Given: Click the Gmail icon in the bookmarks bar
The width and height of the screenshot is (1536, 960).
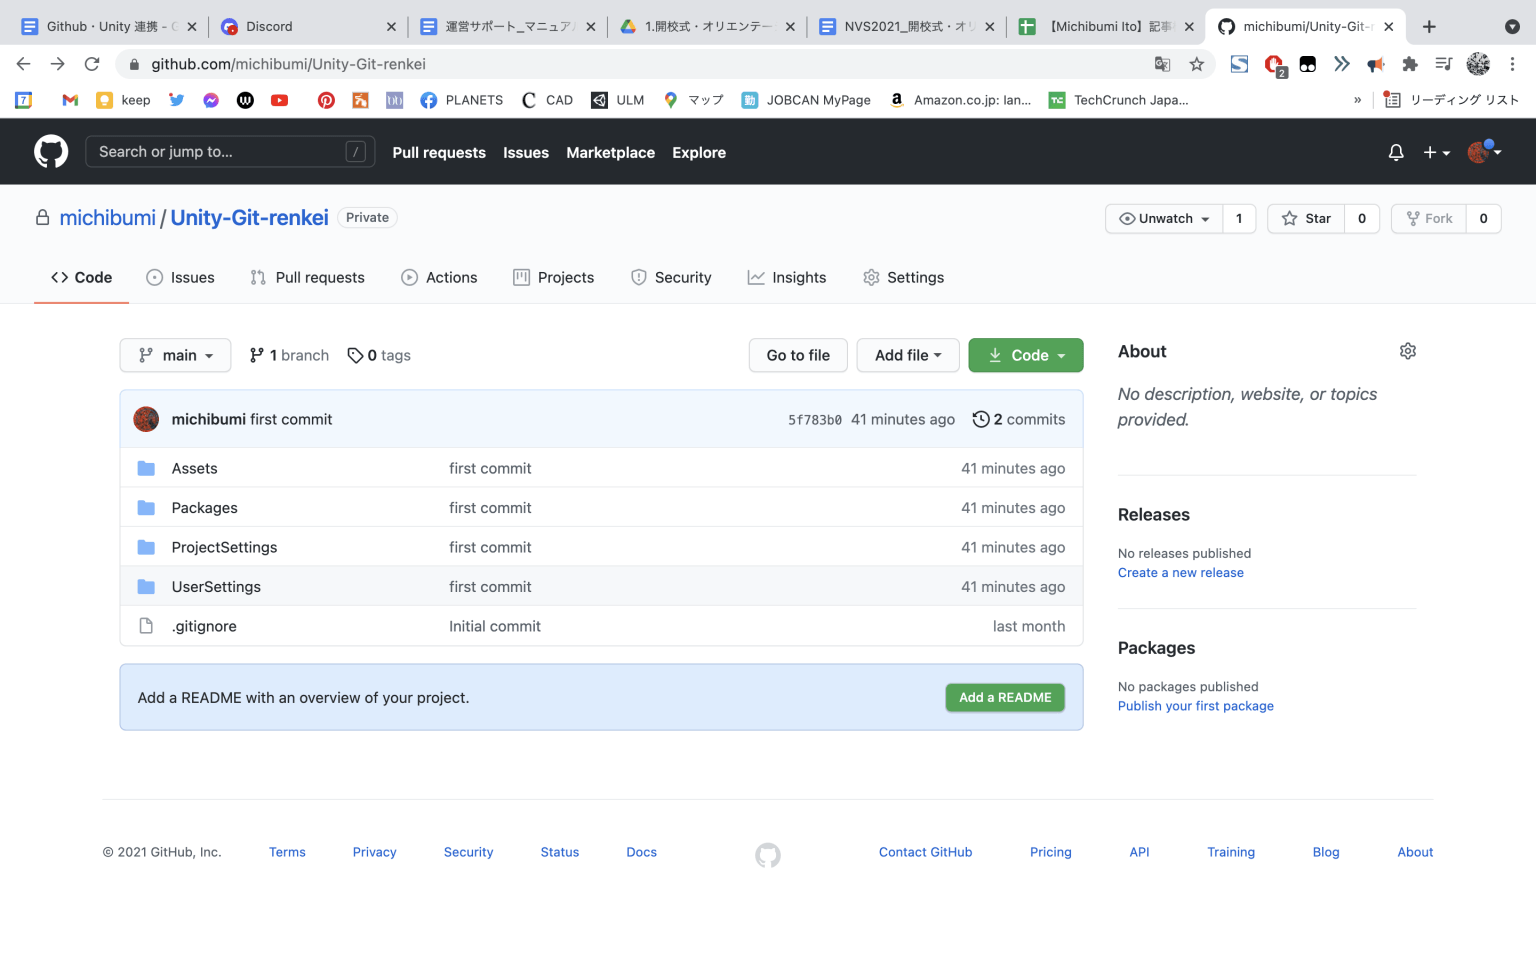Looking at the screenshot, I should (x=68, y=99).
